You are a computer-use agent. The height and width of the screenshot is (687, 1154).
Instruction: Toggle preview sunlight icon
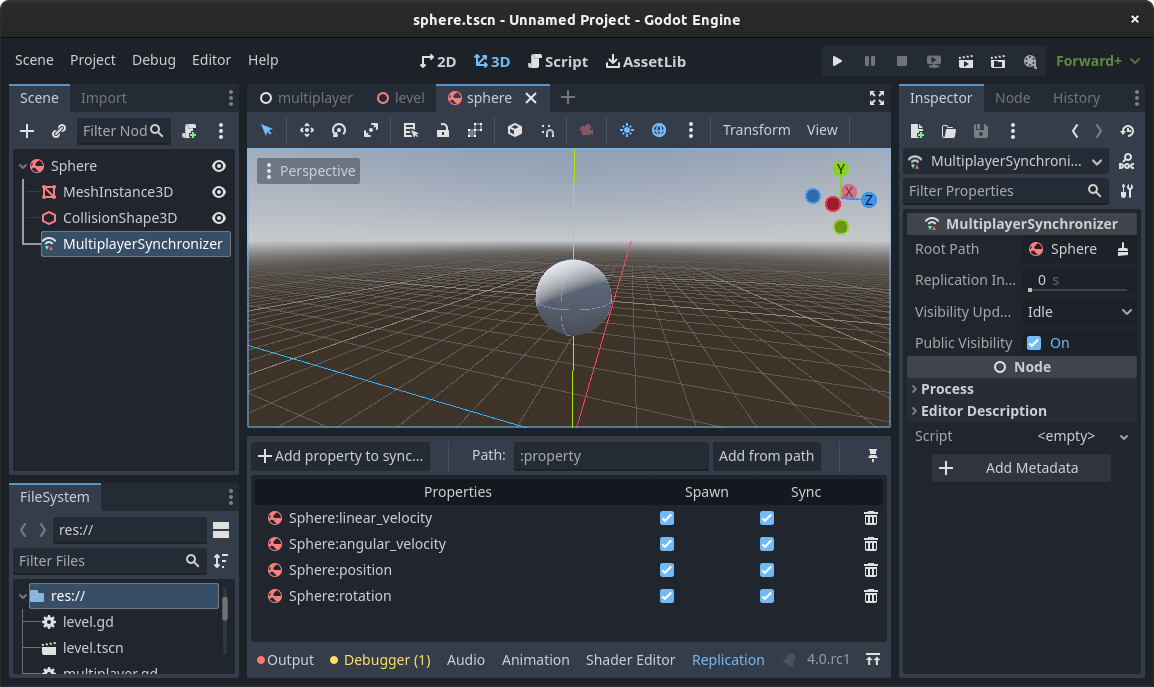tap(626, 130)
